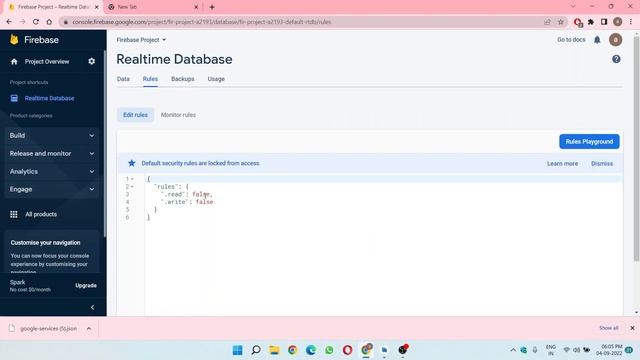Open Project Overview home icon
This screenshot has width=640, height=360.
click(x=14, y=62)
